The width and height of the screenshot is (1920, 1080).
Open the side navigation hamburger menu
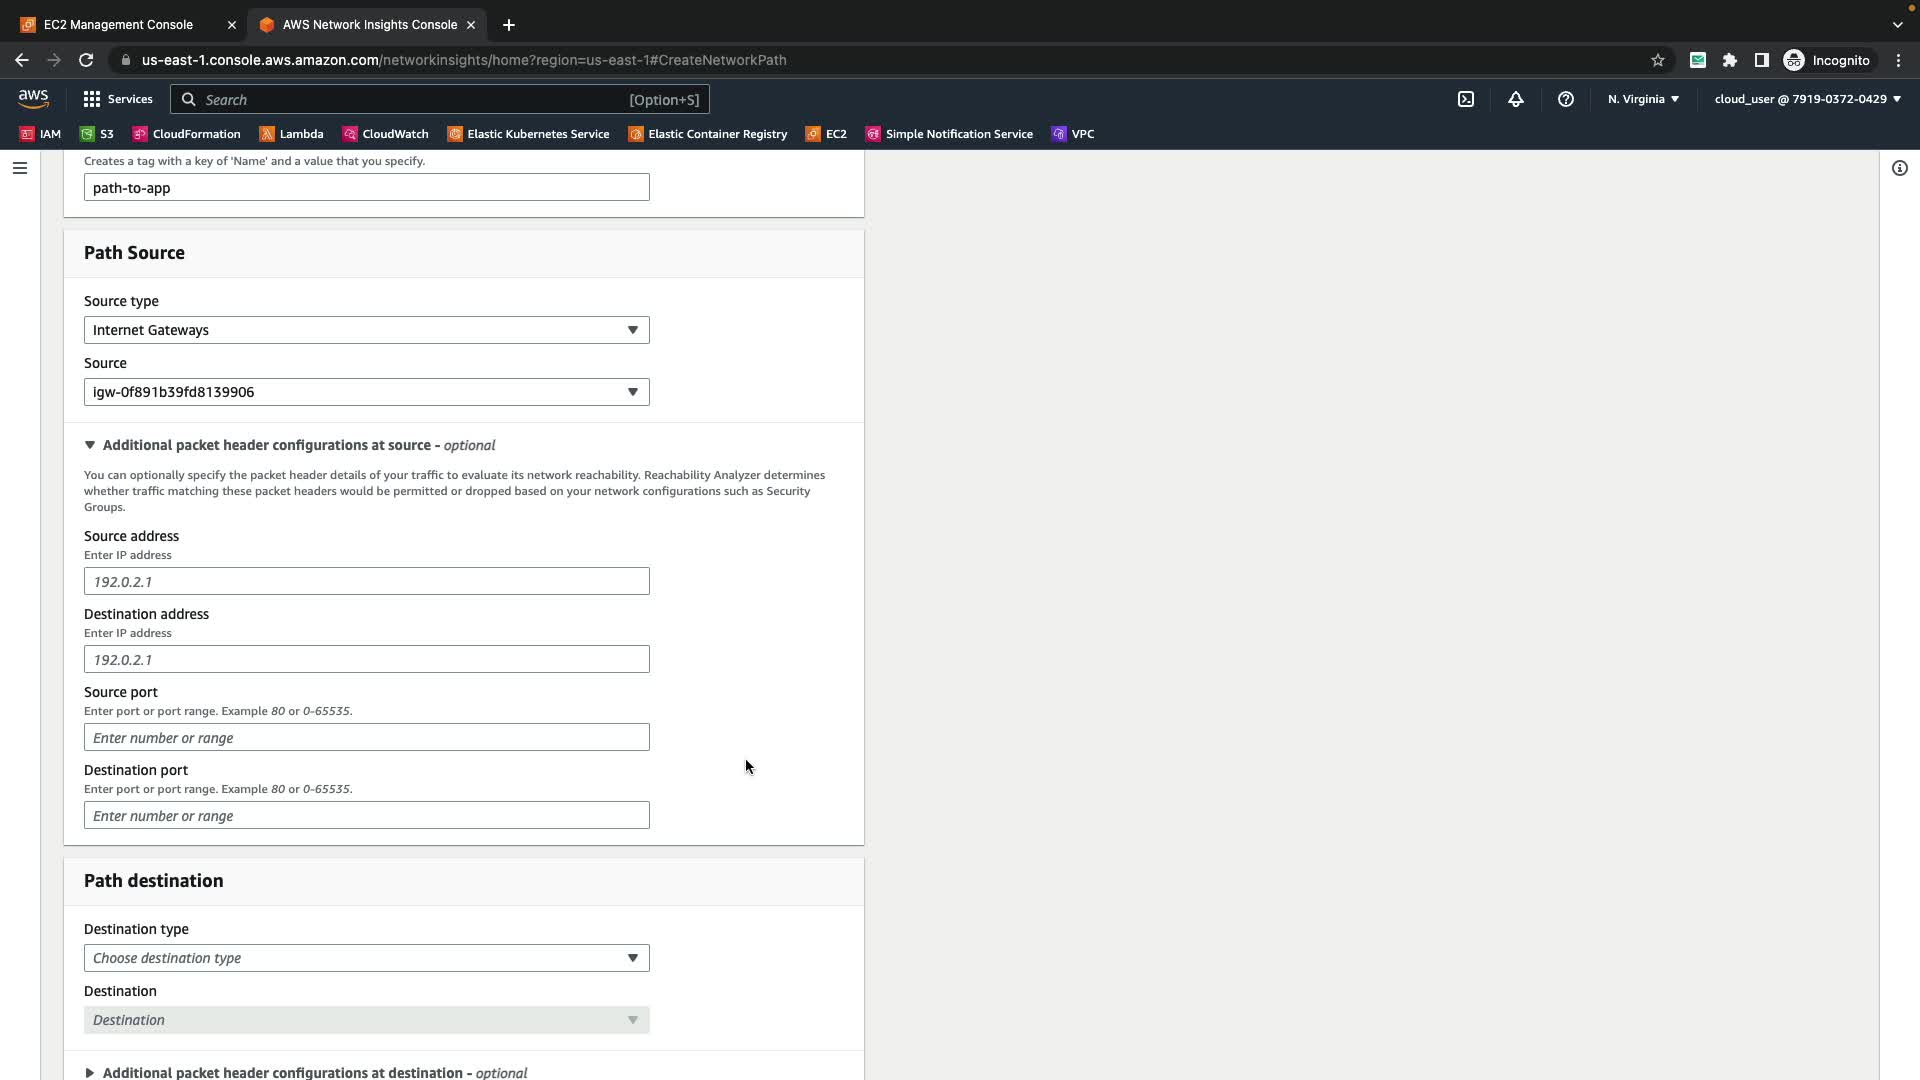20,168
